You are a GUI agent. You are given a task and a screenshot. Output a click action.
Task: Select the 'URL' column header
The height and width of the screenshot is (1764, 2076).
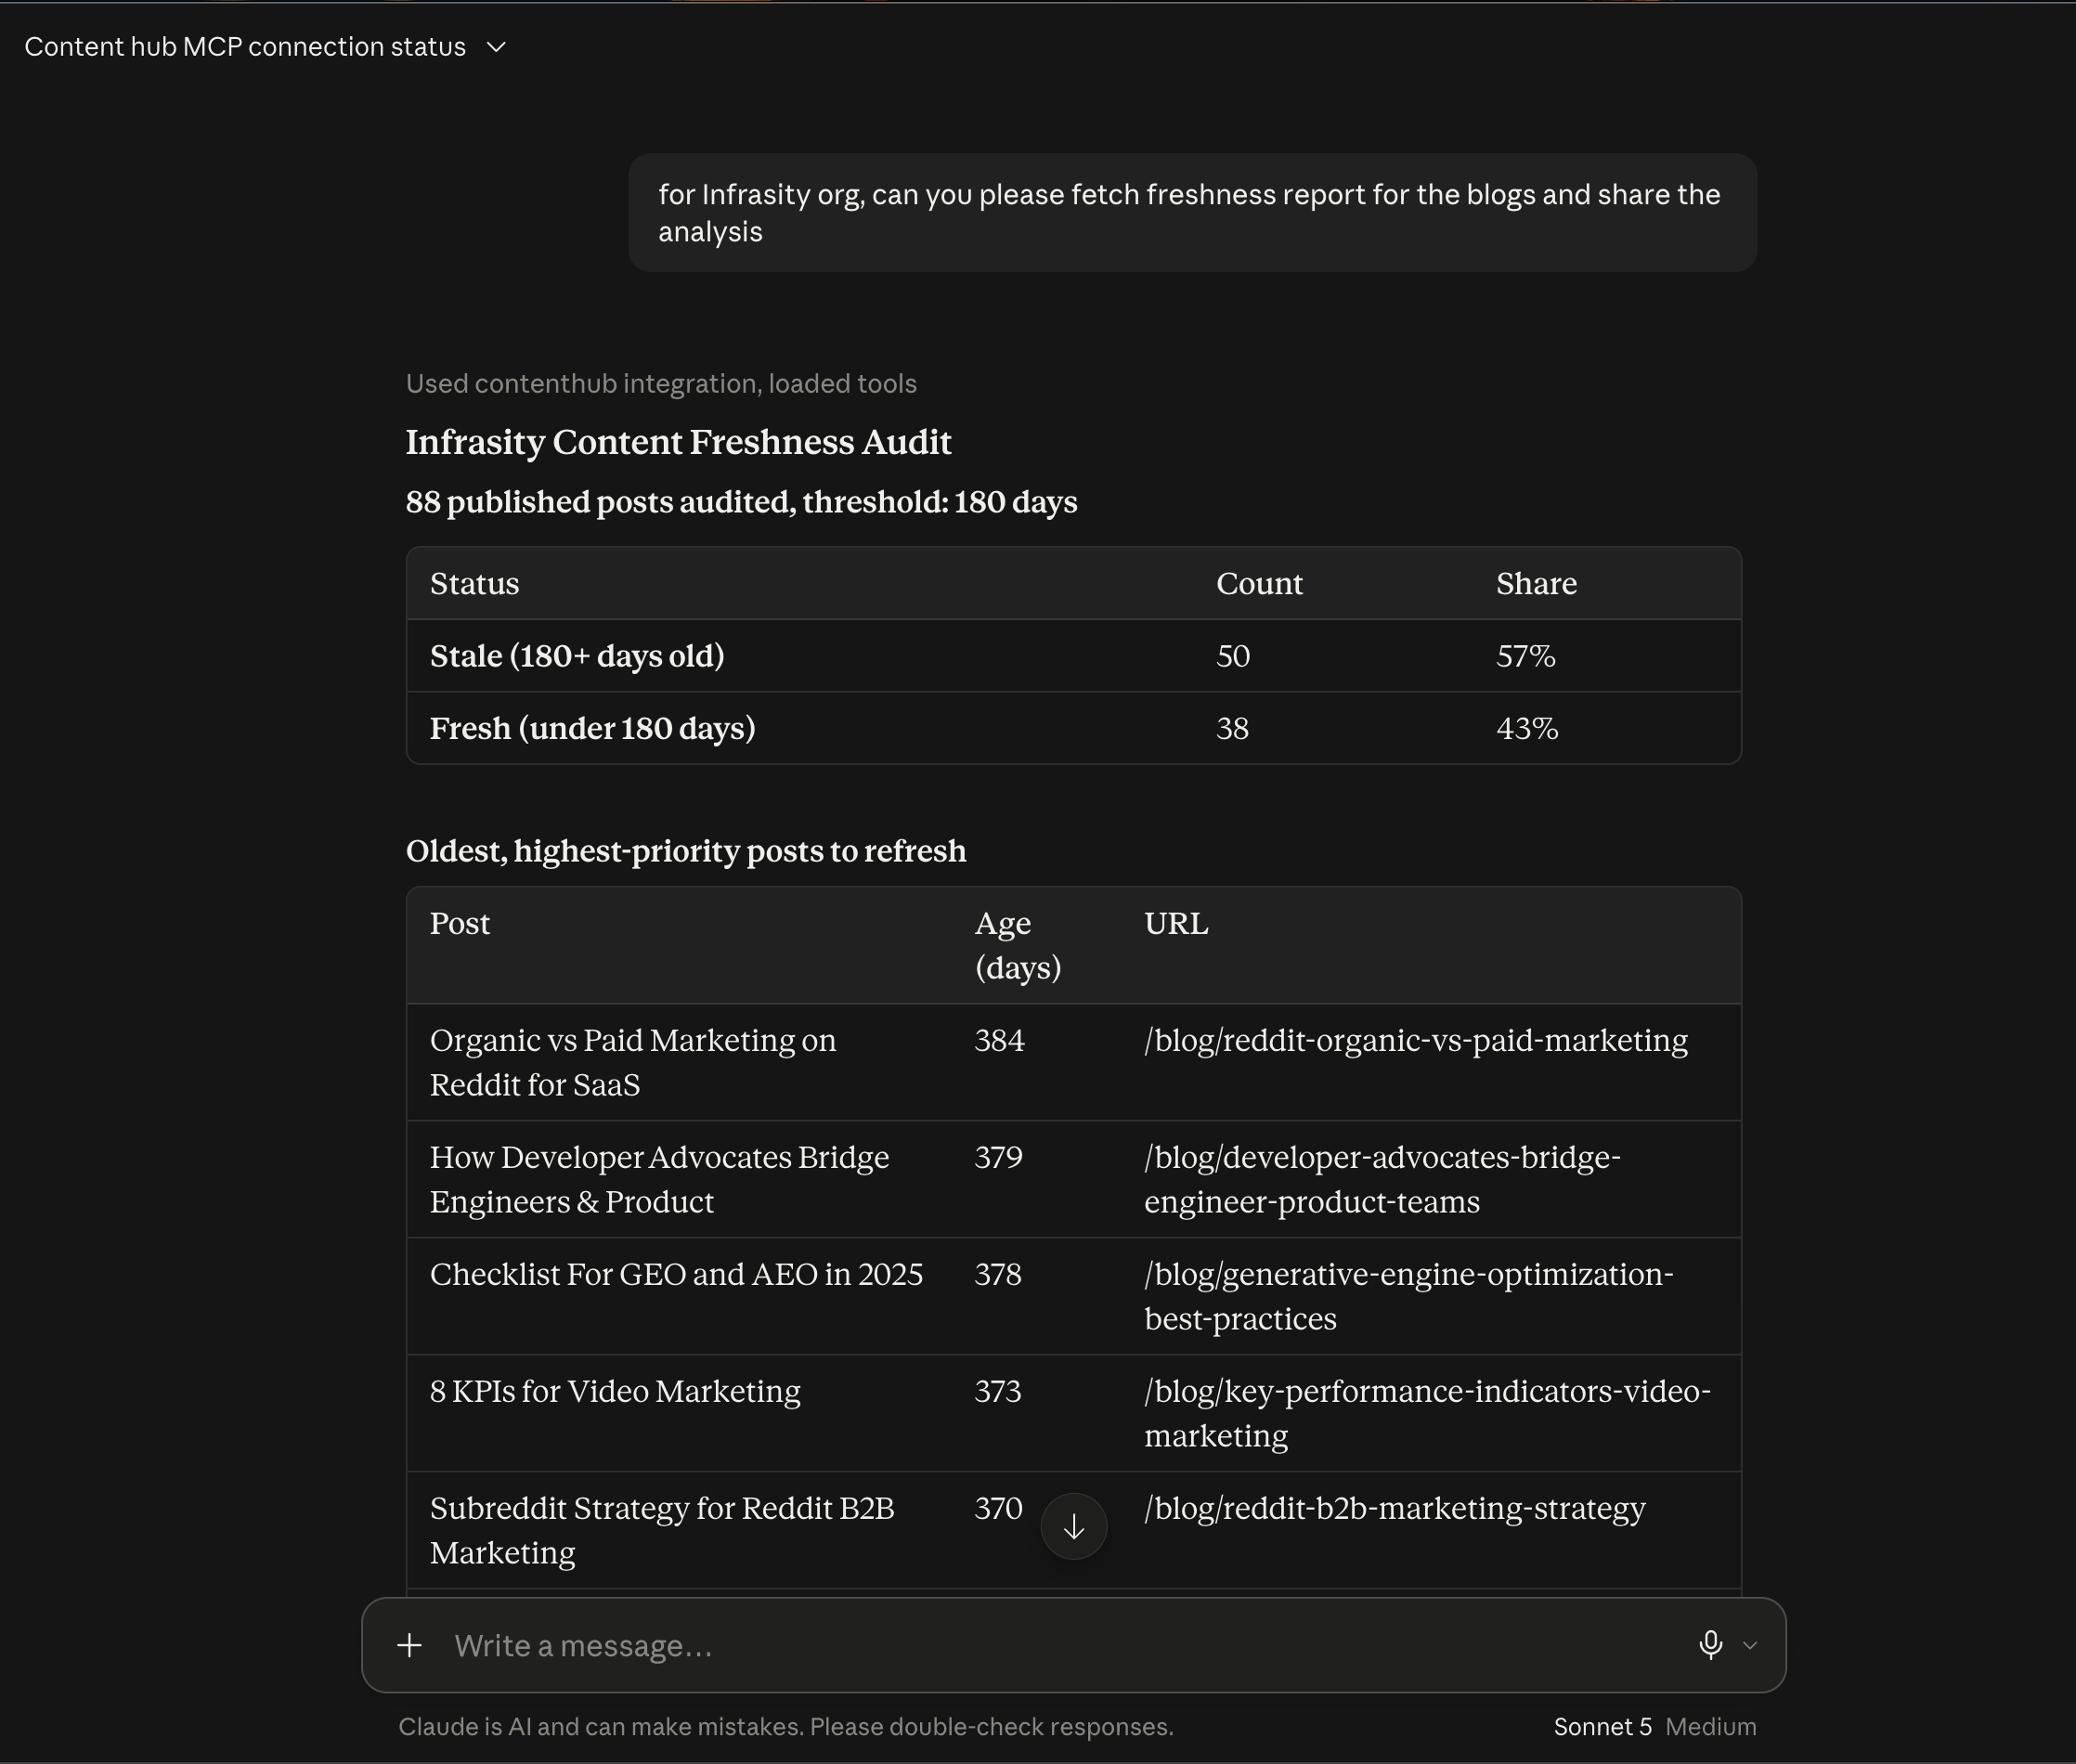tap(1176, 924)
